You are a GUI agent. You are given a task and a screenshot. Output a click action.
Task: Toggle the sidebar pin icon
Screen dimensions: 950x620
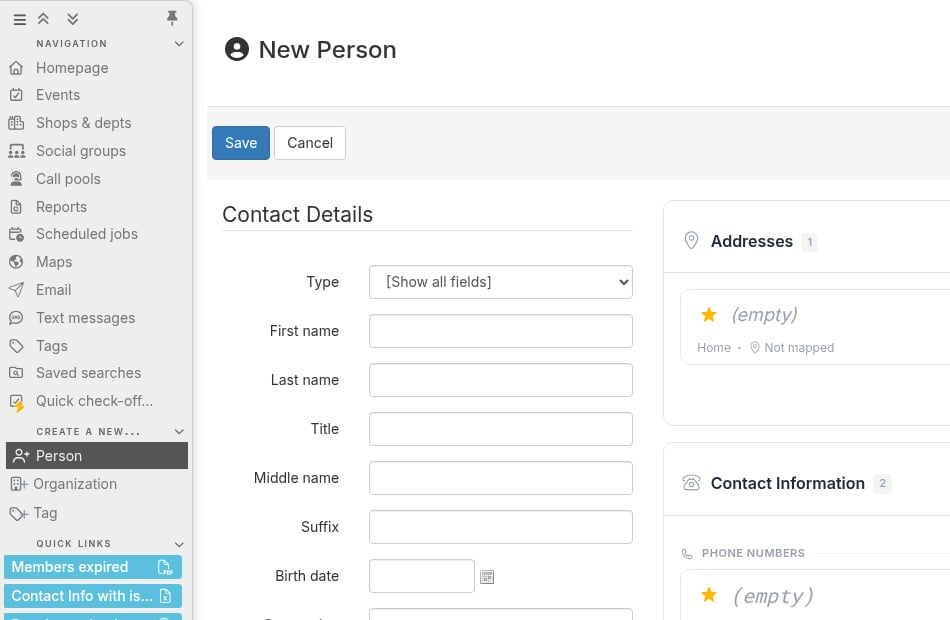(x=172, y=18)
